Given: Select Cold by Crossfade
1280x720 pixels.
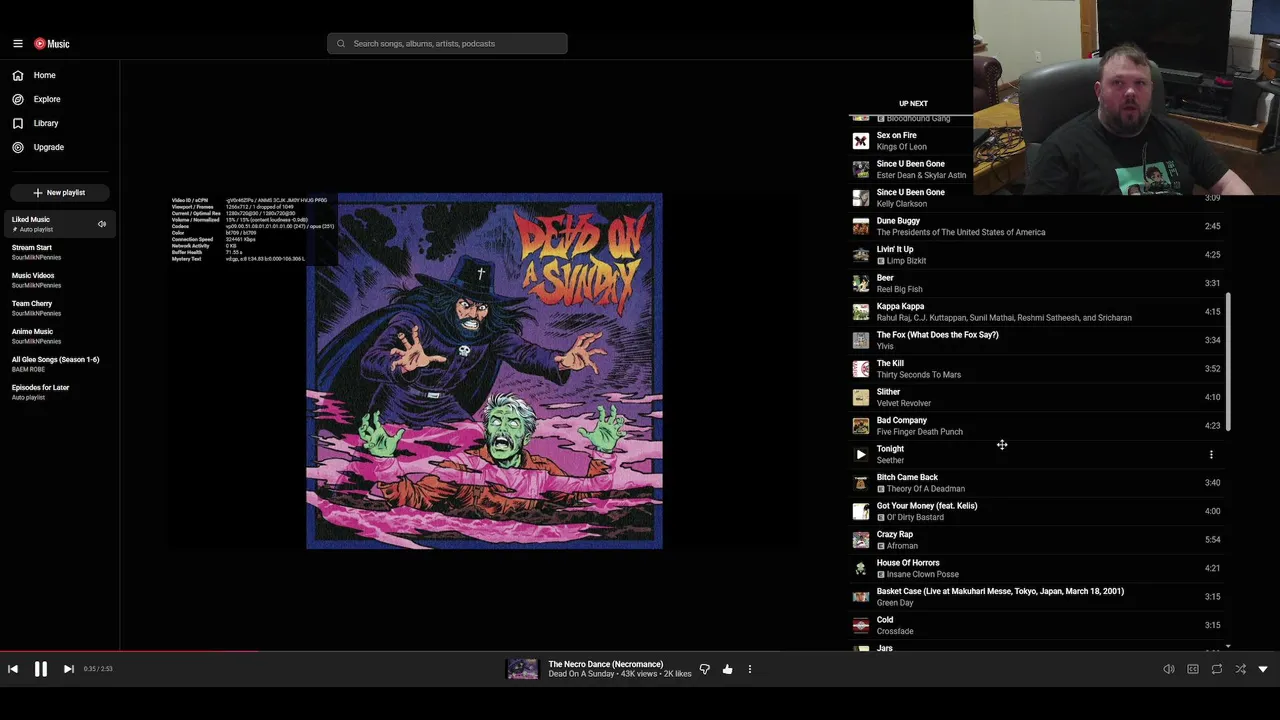Looking at the screenshot, I should click(1036, 625).
